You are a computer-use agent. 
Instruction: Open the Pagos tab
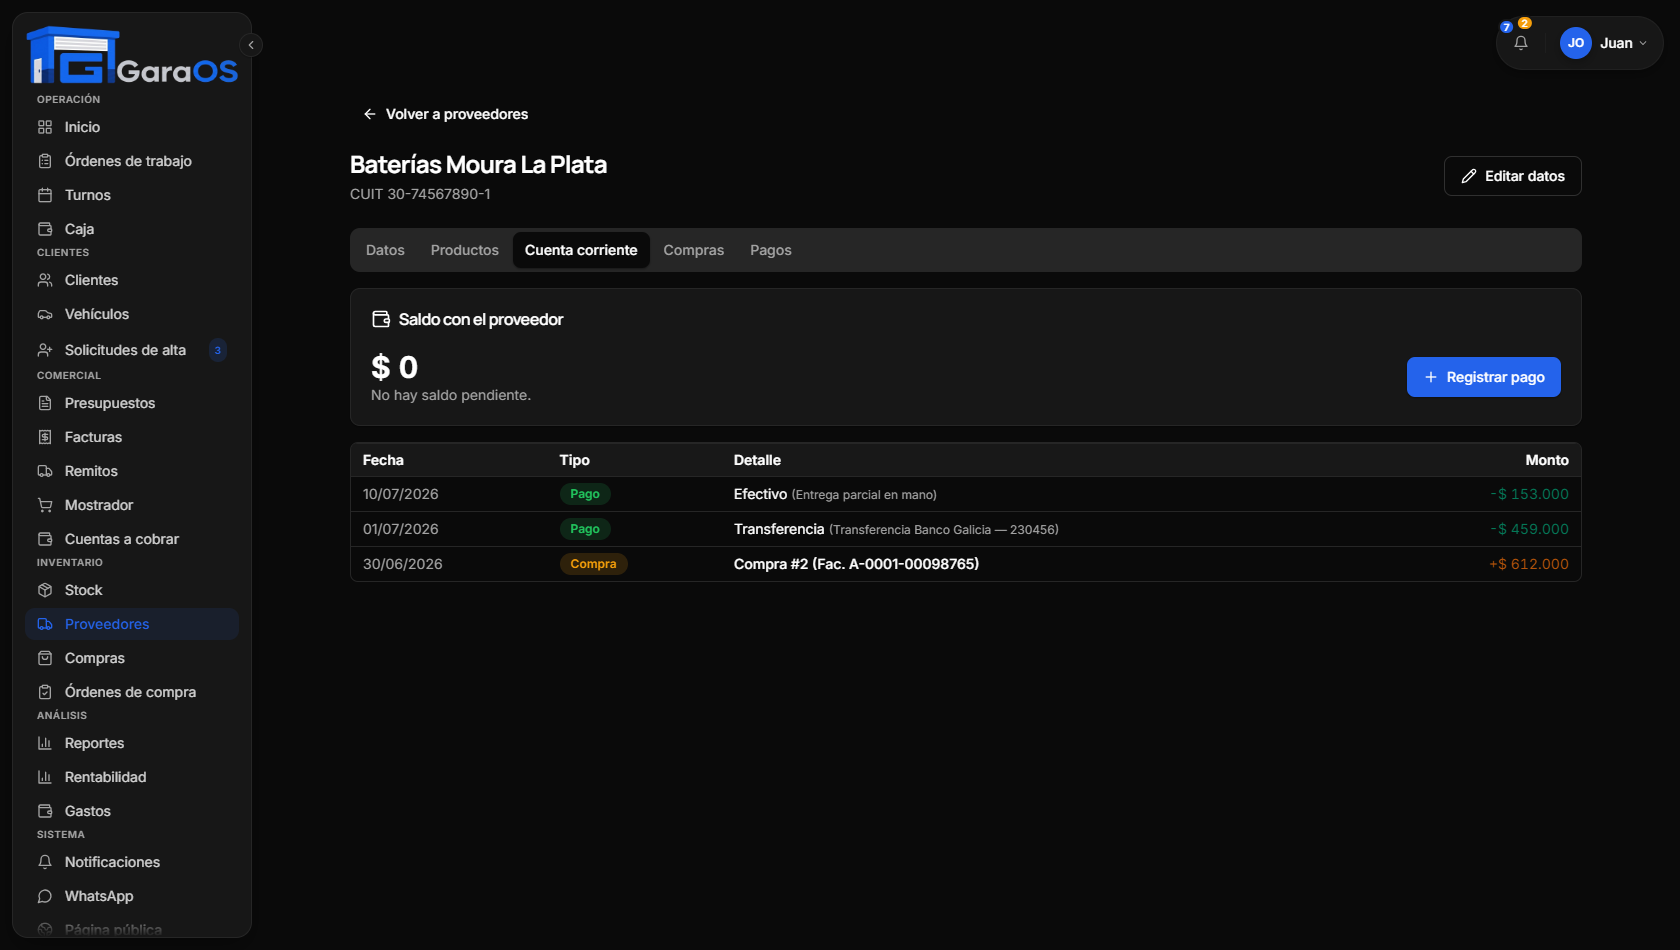[x=771, y=250]
